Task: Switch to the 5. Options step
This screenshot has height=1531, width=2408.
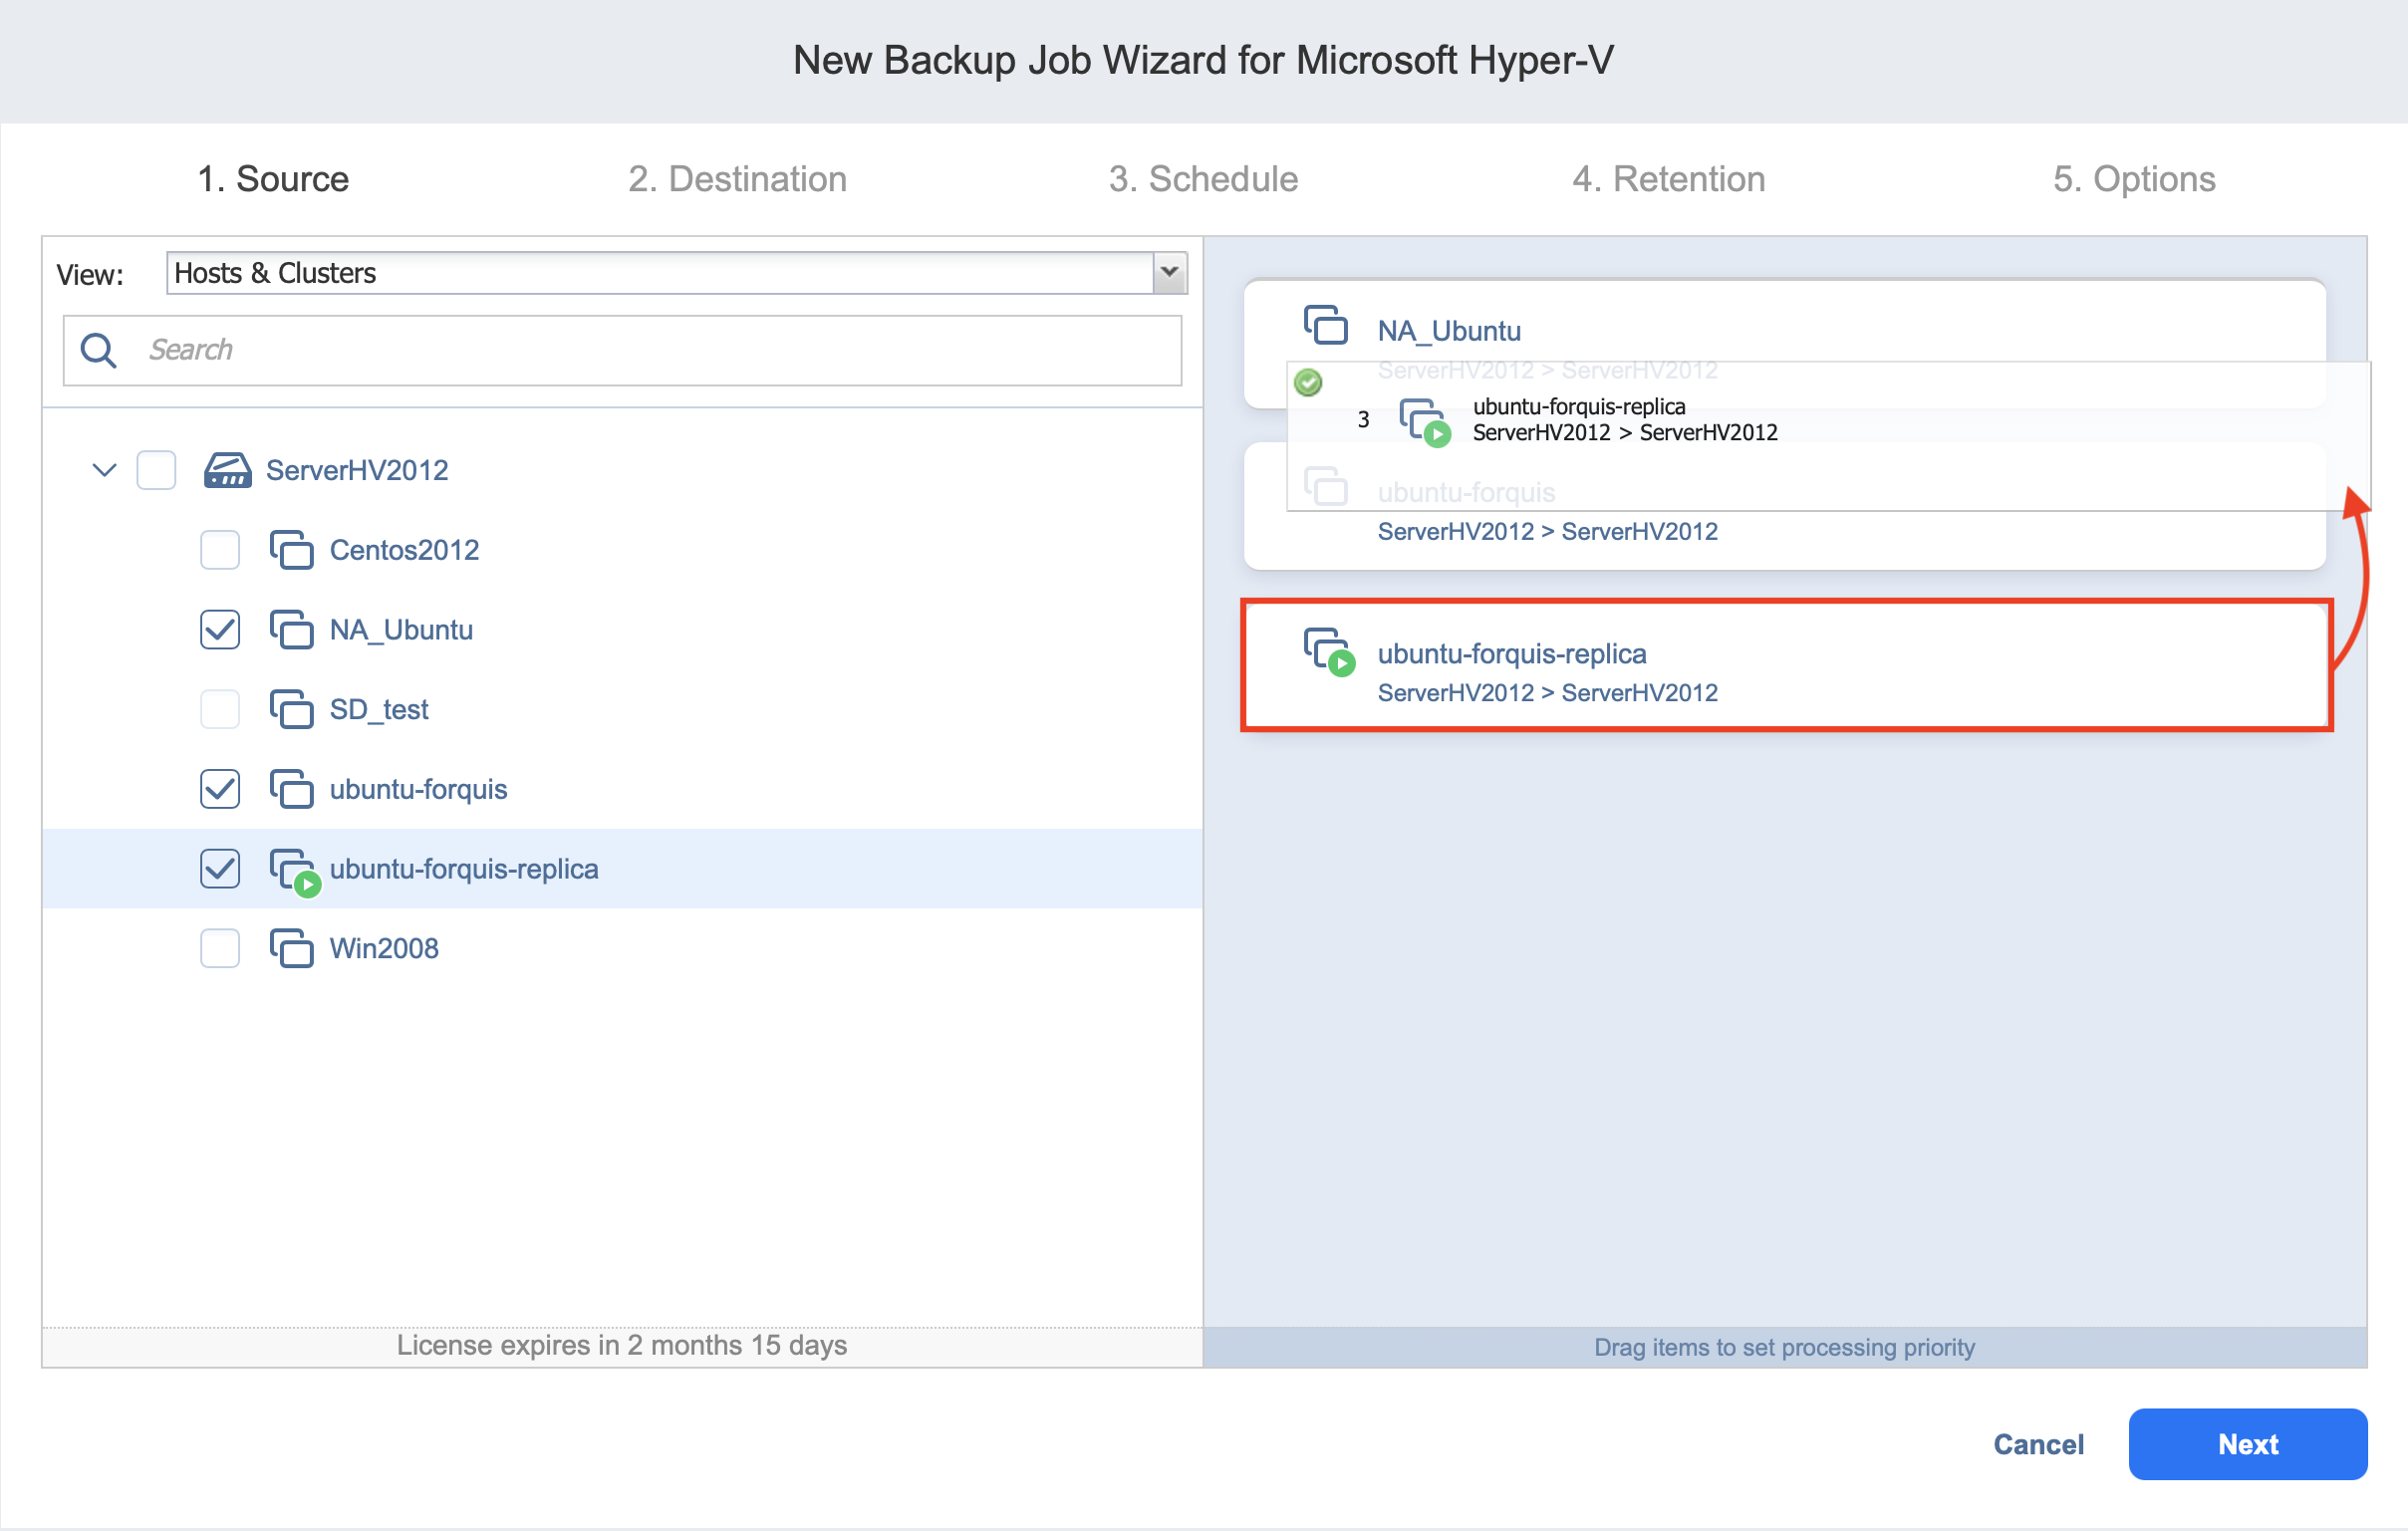Action: point(2133,179)
